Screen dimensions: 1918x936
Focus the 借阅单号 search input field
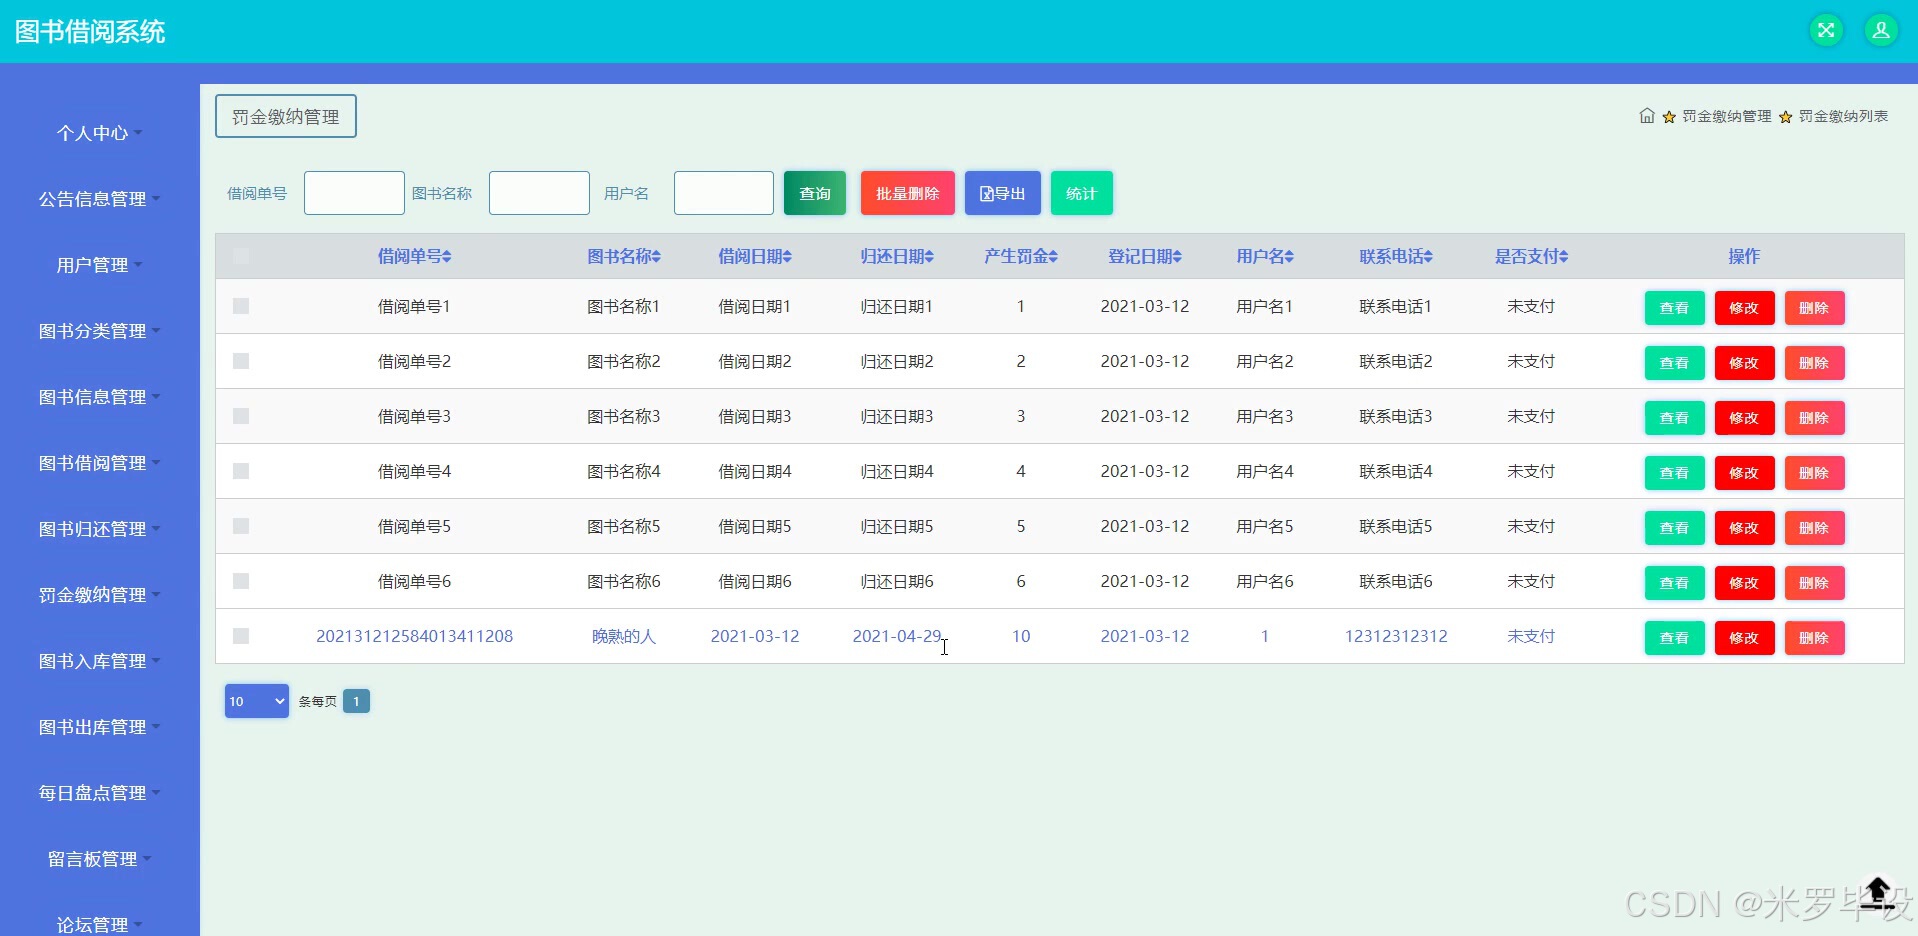354,193
